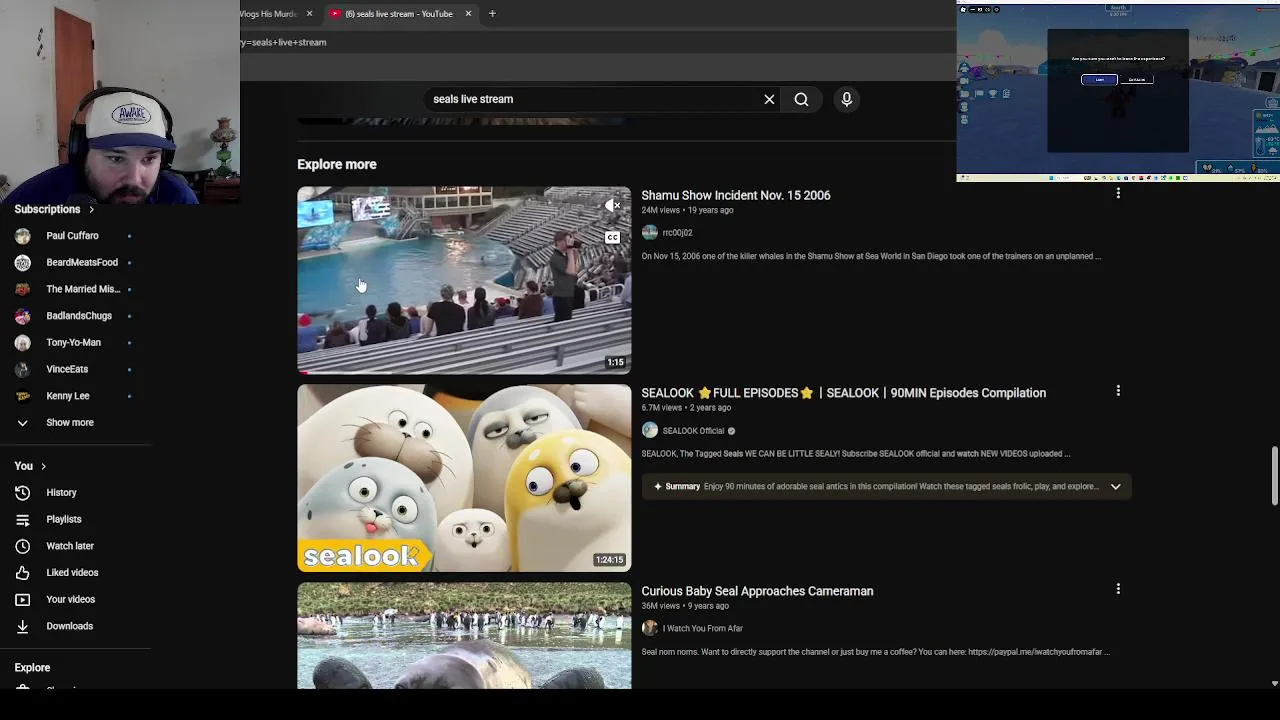Click scrollbar down arrow at page bottom
Viewport: 1280px width, 720px height.
point(1274,684)
